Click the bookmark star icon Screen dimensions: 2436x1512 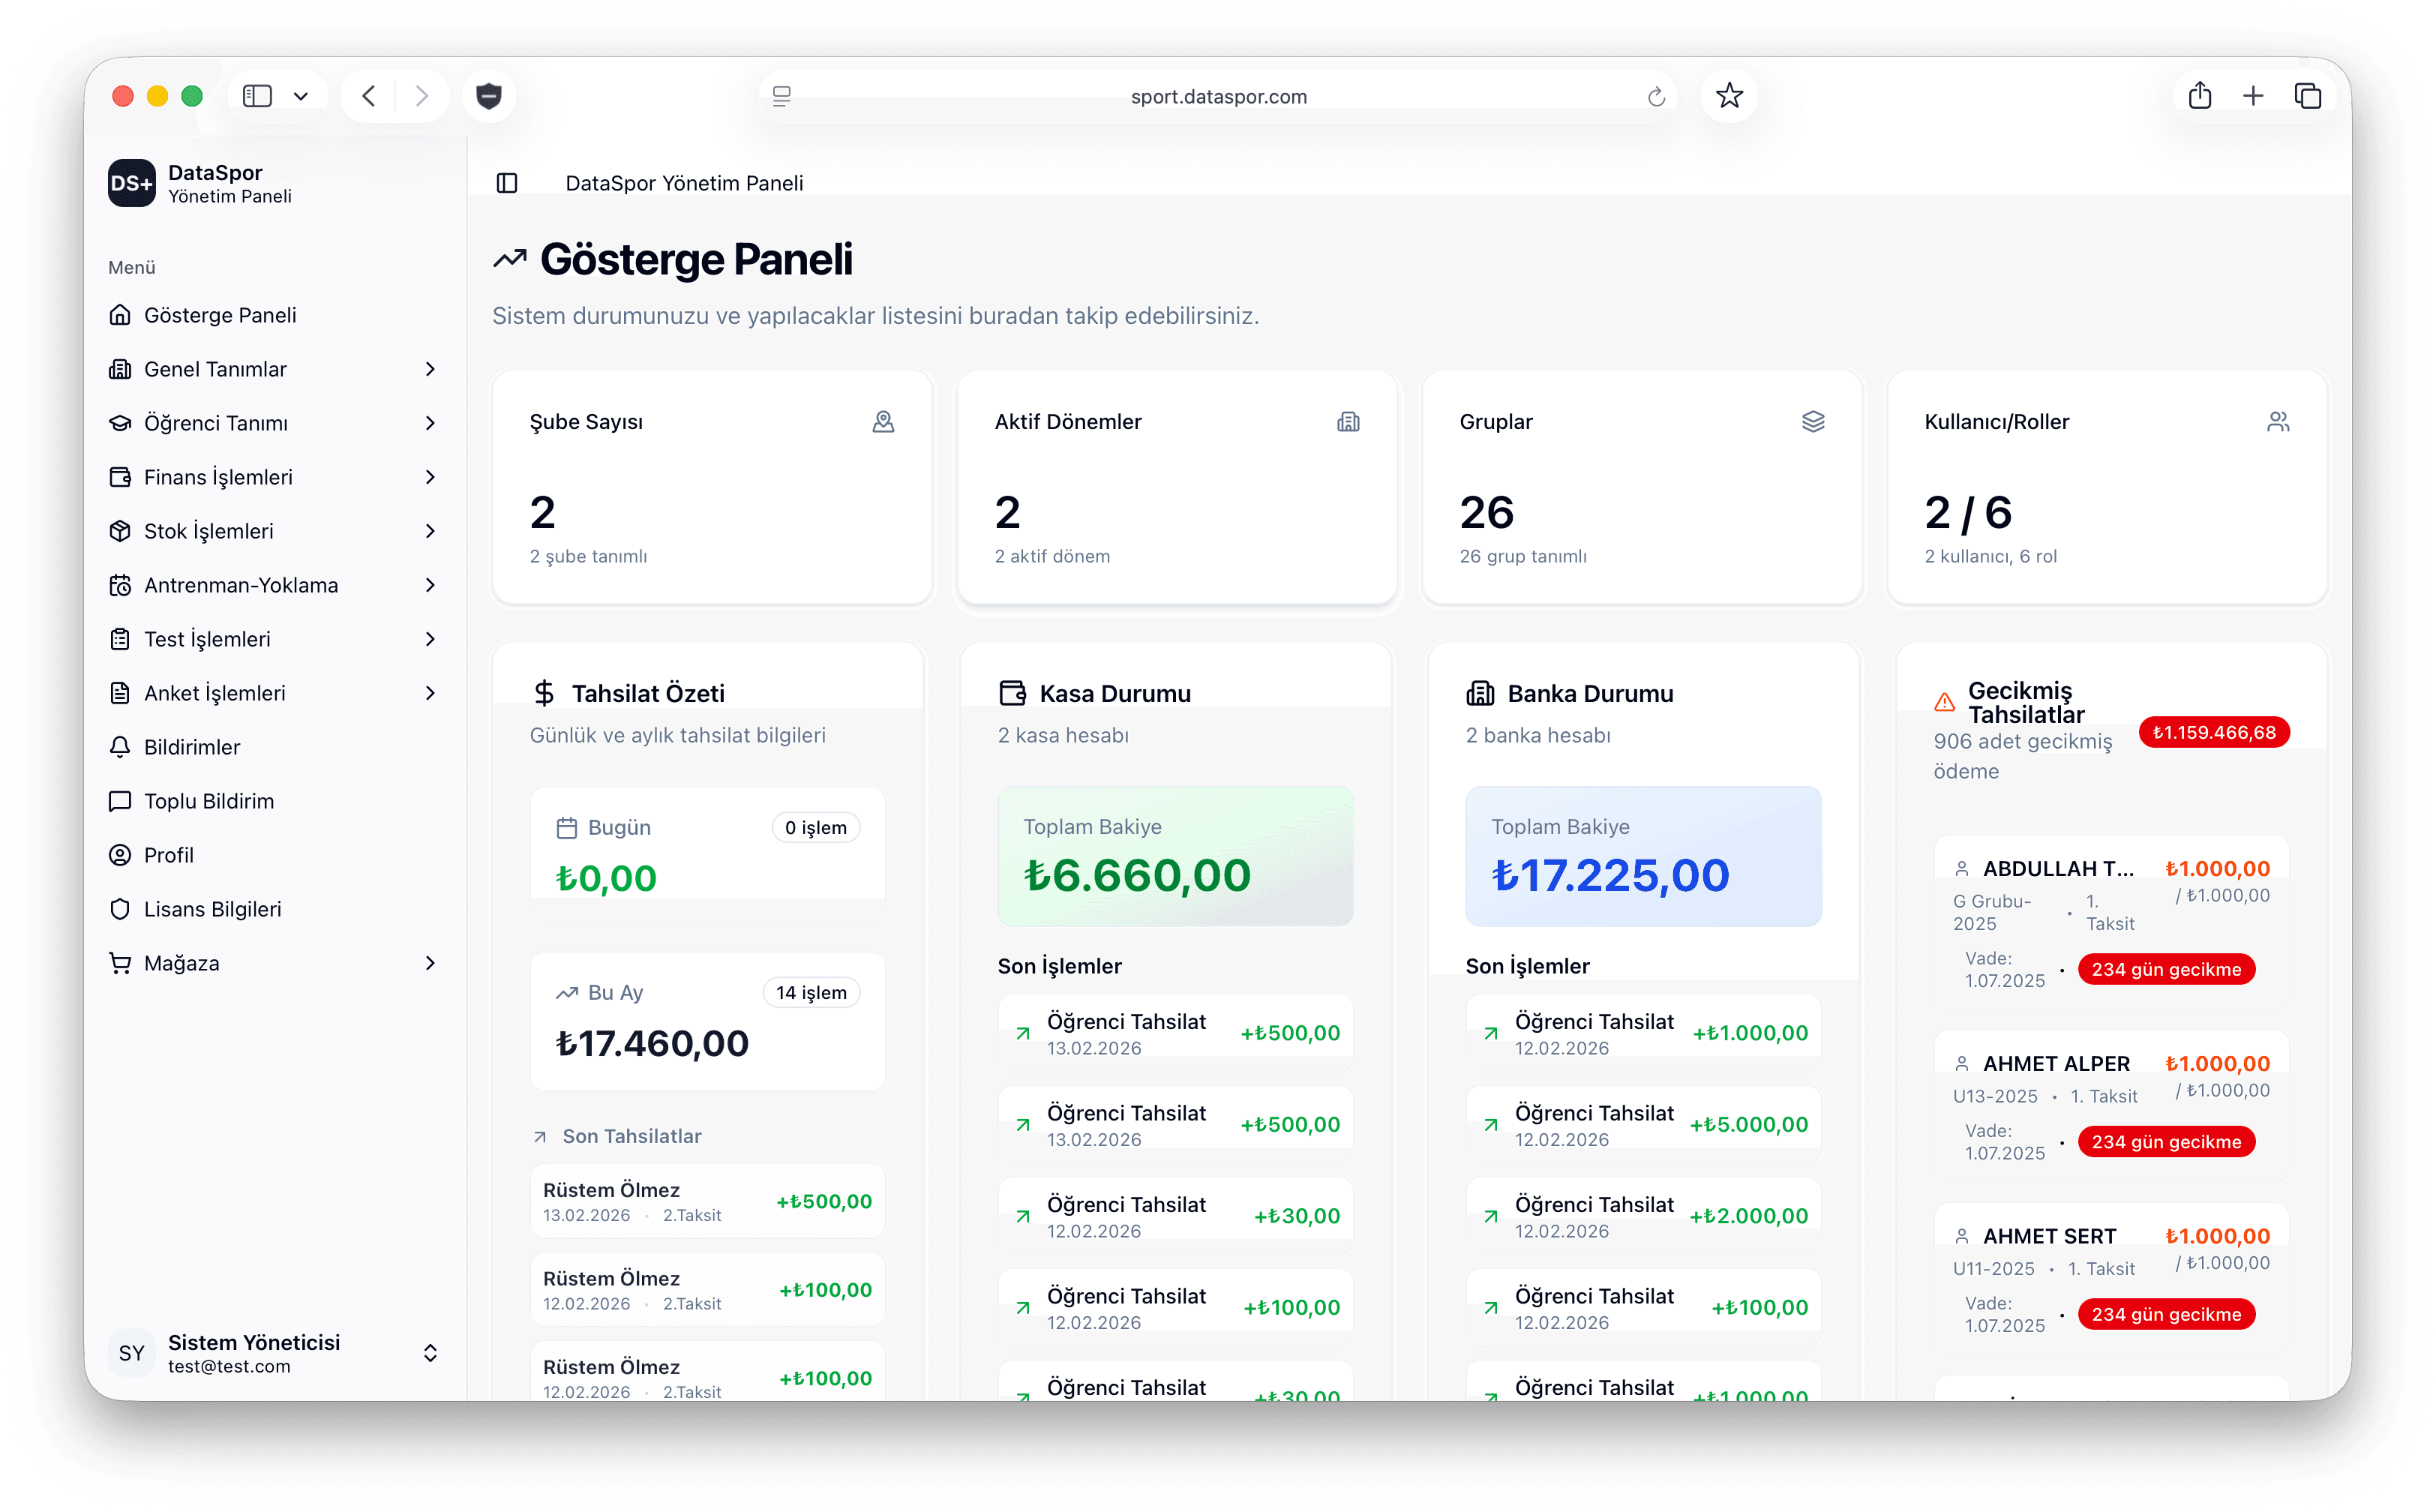click(x=1729, y=96)
